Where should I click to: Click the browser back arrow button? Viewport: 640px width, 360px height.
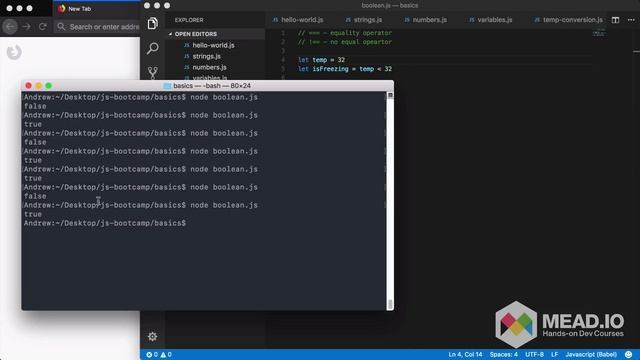pos(10,27)
